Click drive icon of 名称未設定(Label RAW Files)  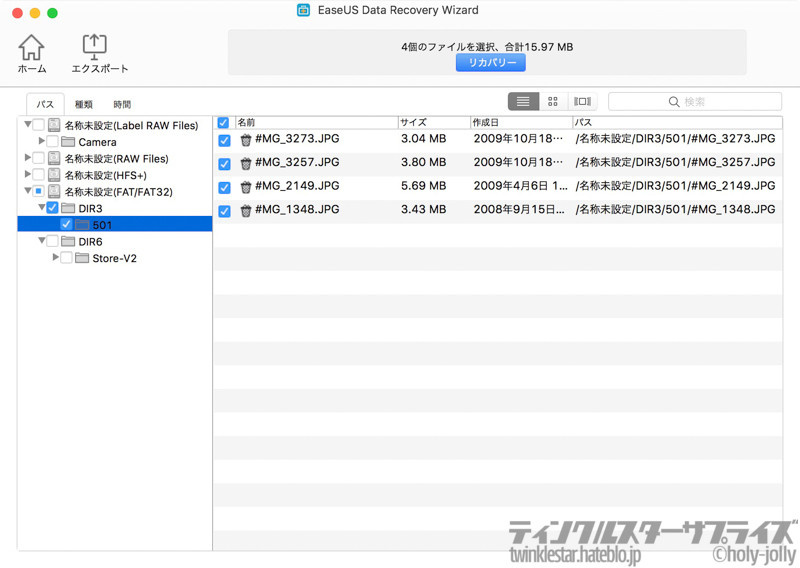54,125
